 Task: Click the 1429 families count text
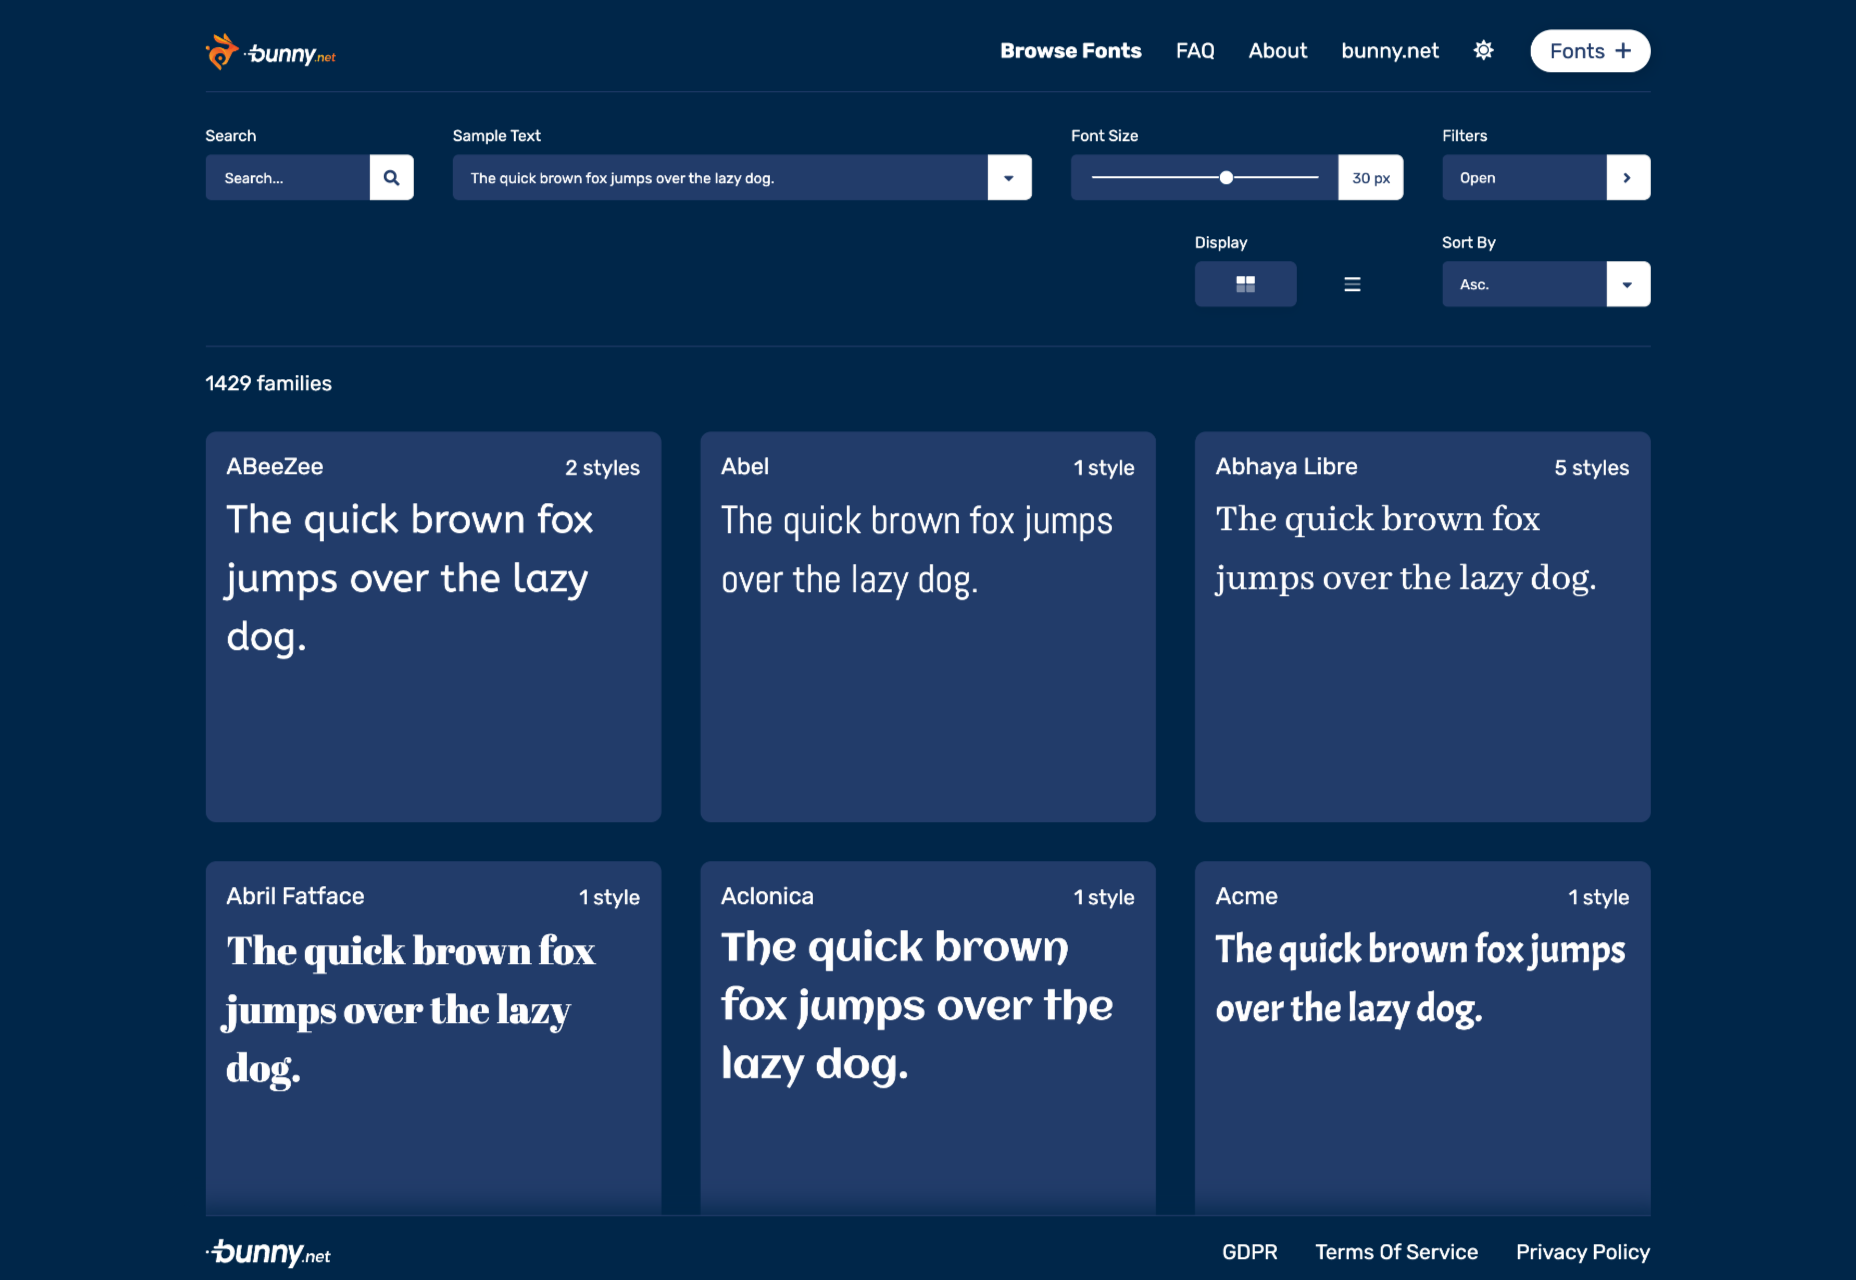268,383
